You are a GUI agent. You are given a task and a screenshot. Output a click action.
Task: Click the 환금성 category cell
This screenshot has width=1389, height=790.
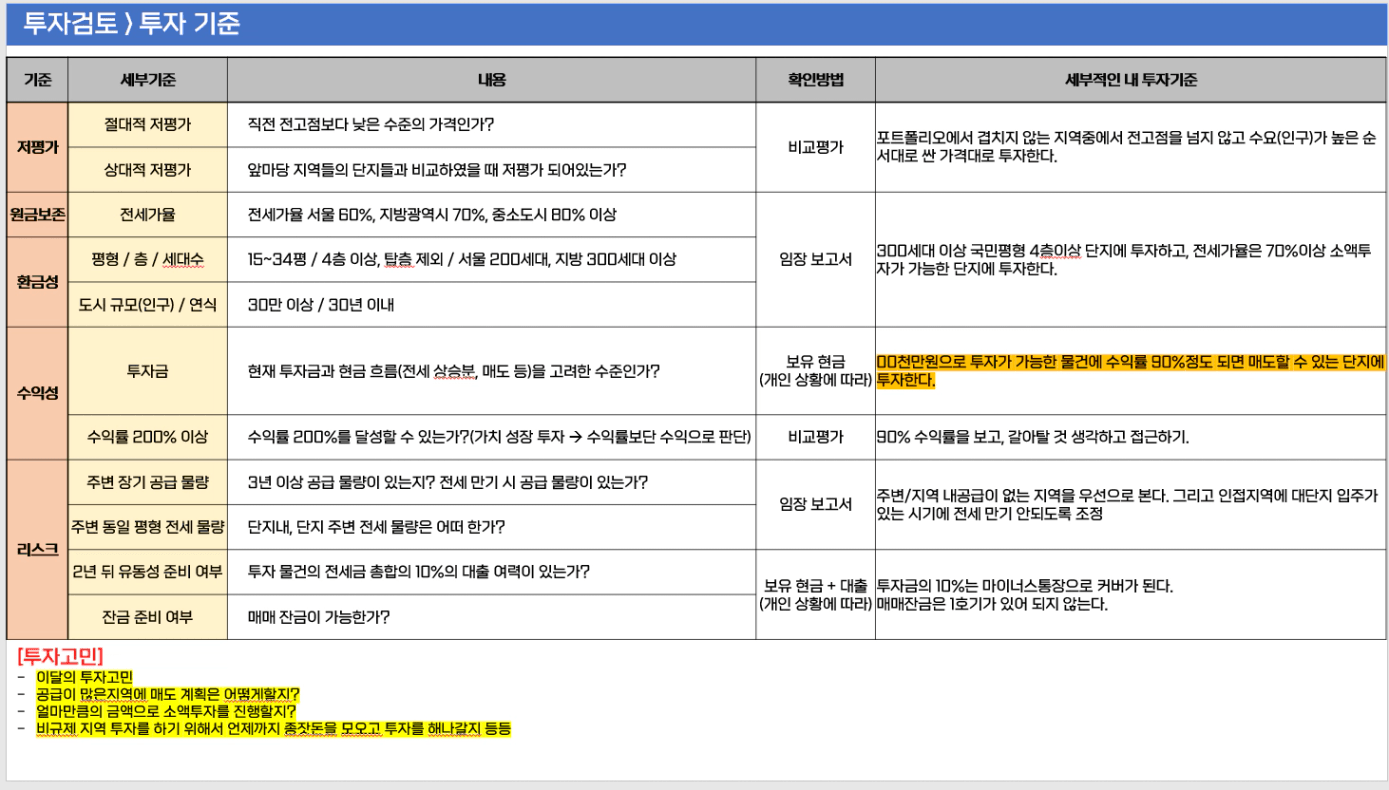[x=37, y=282]
